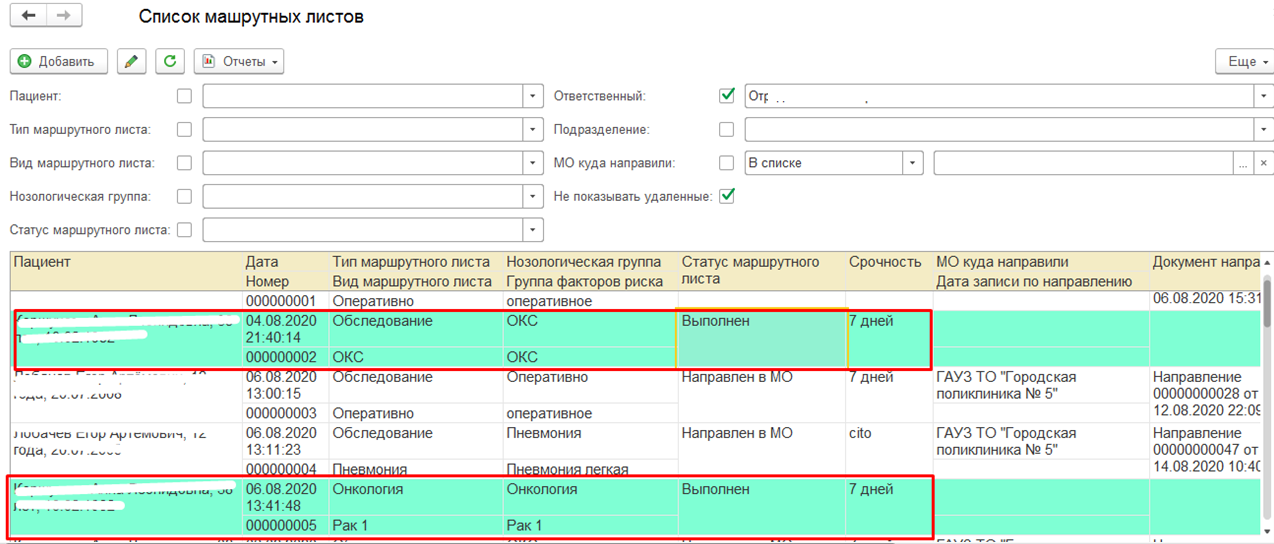Click the Срочность column header
This screenshot has height=544, width=1274.
pyautogui.click(x=885, y=262)
